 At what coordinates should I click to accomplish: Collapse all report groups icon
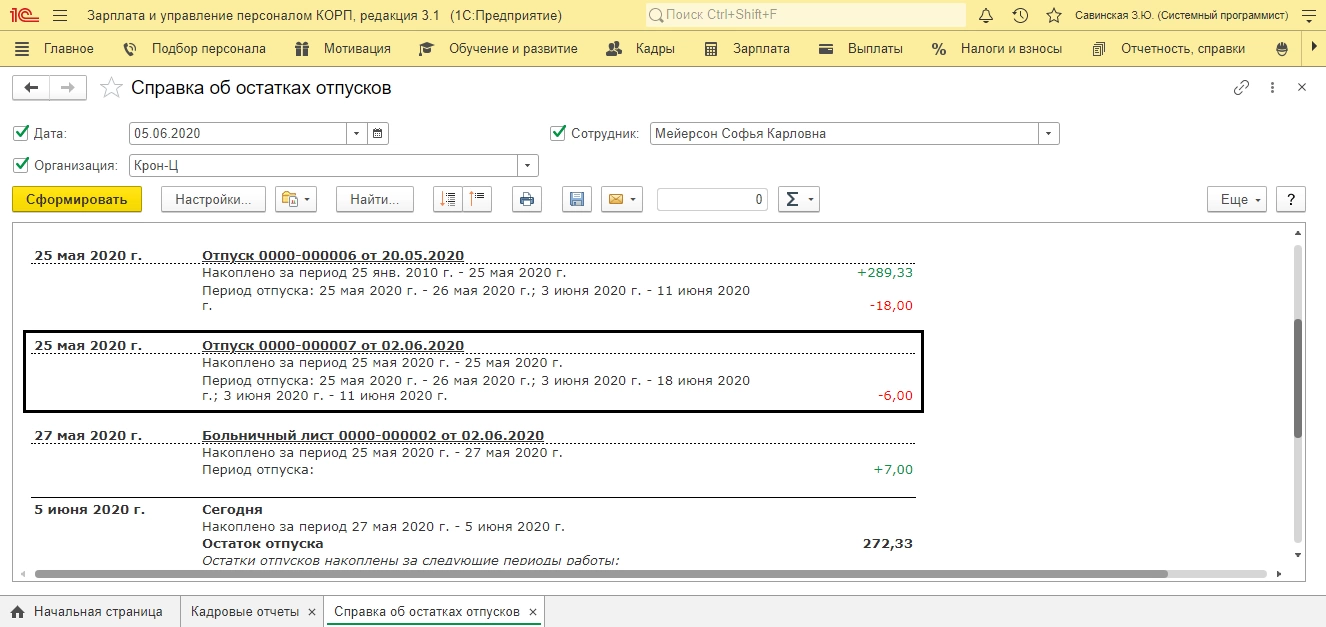[477, 199]
